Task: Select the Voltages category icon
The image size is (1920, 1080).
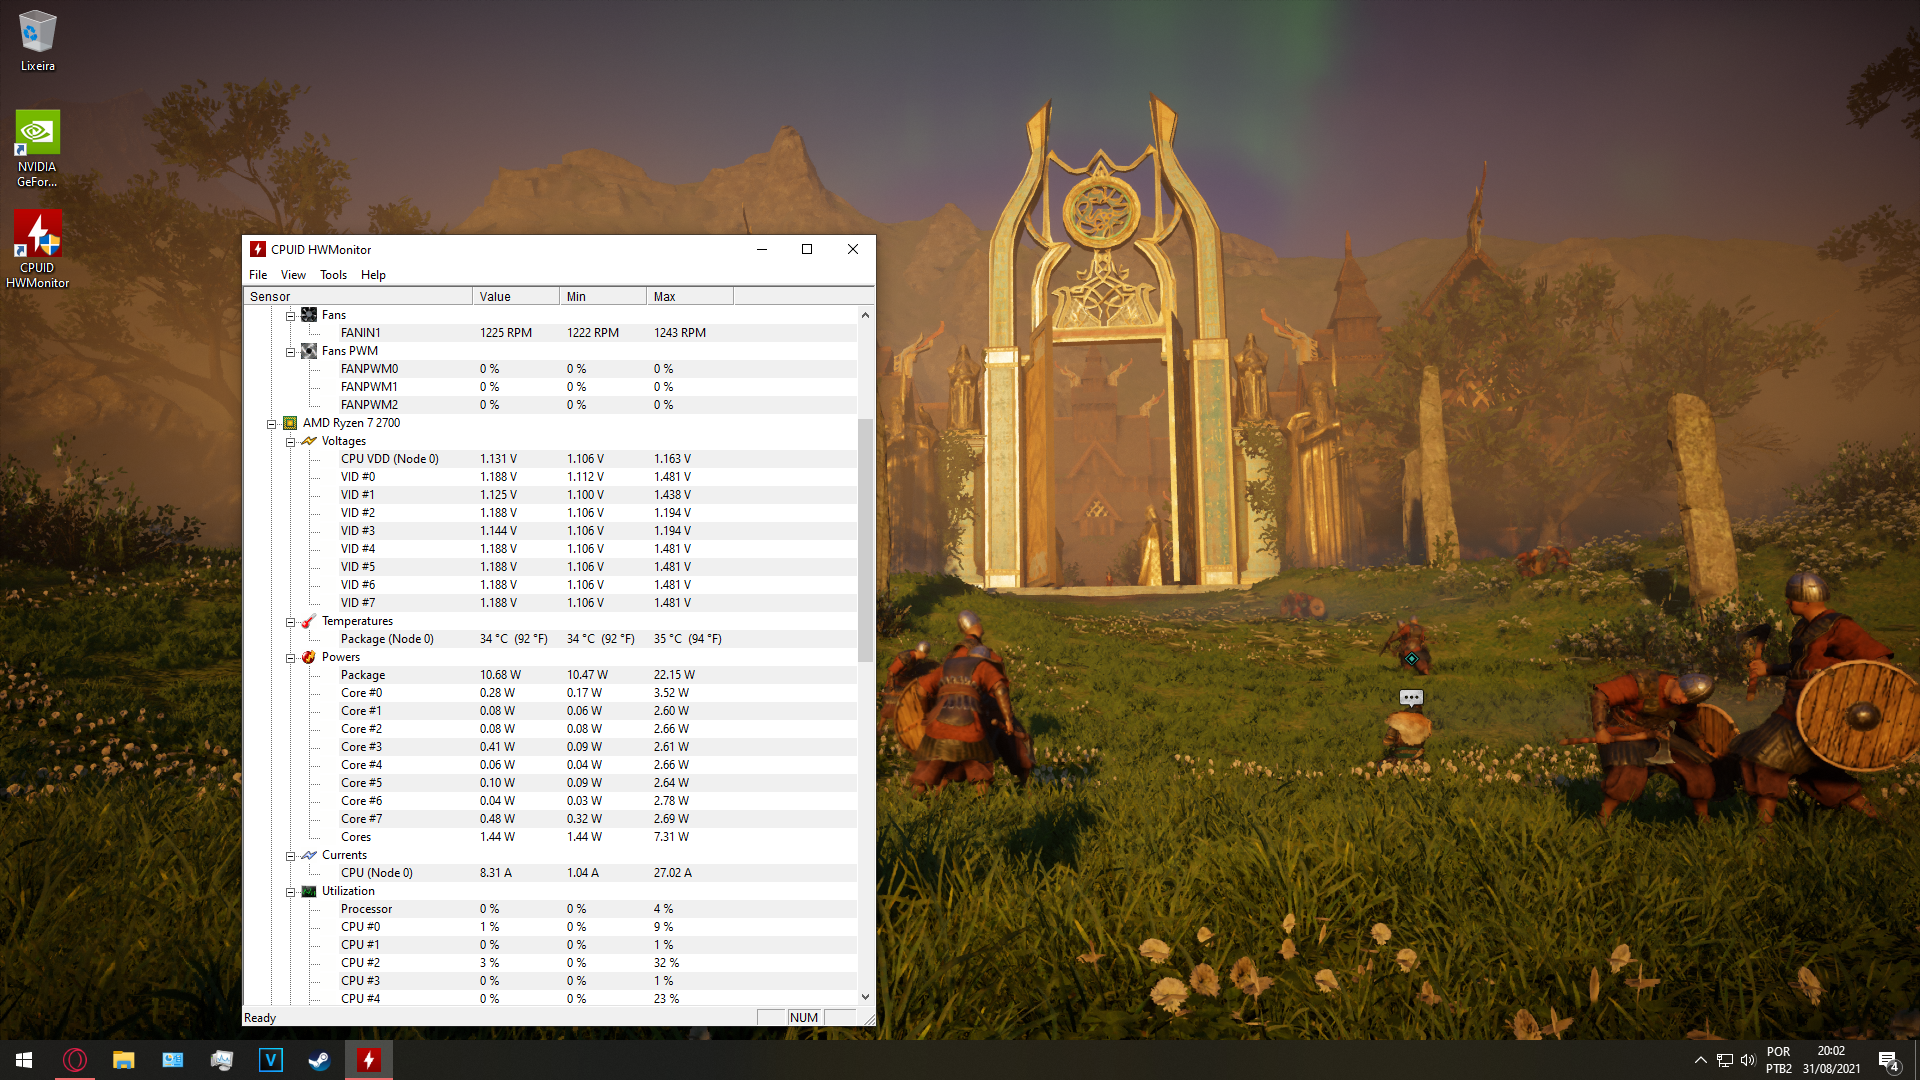Action: 309,441
